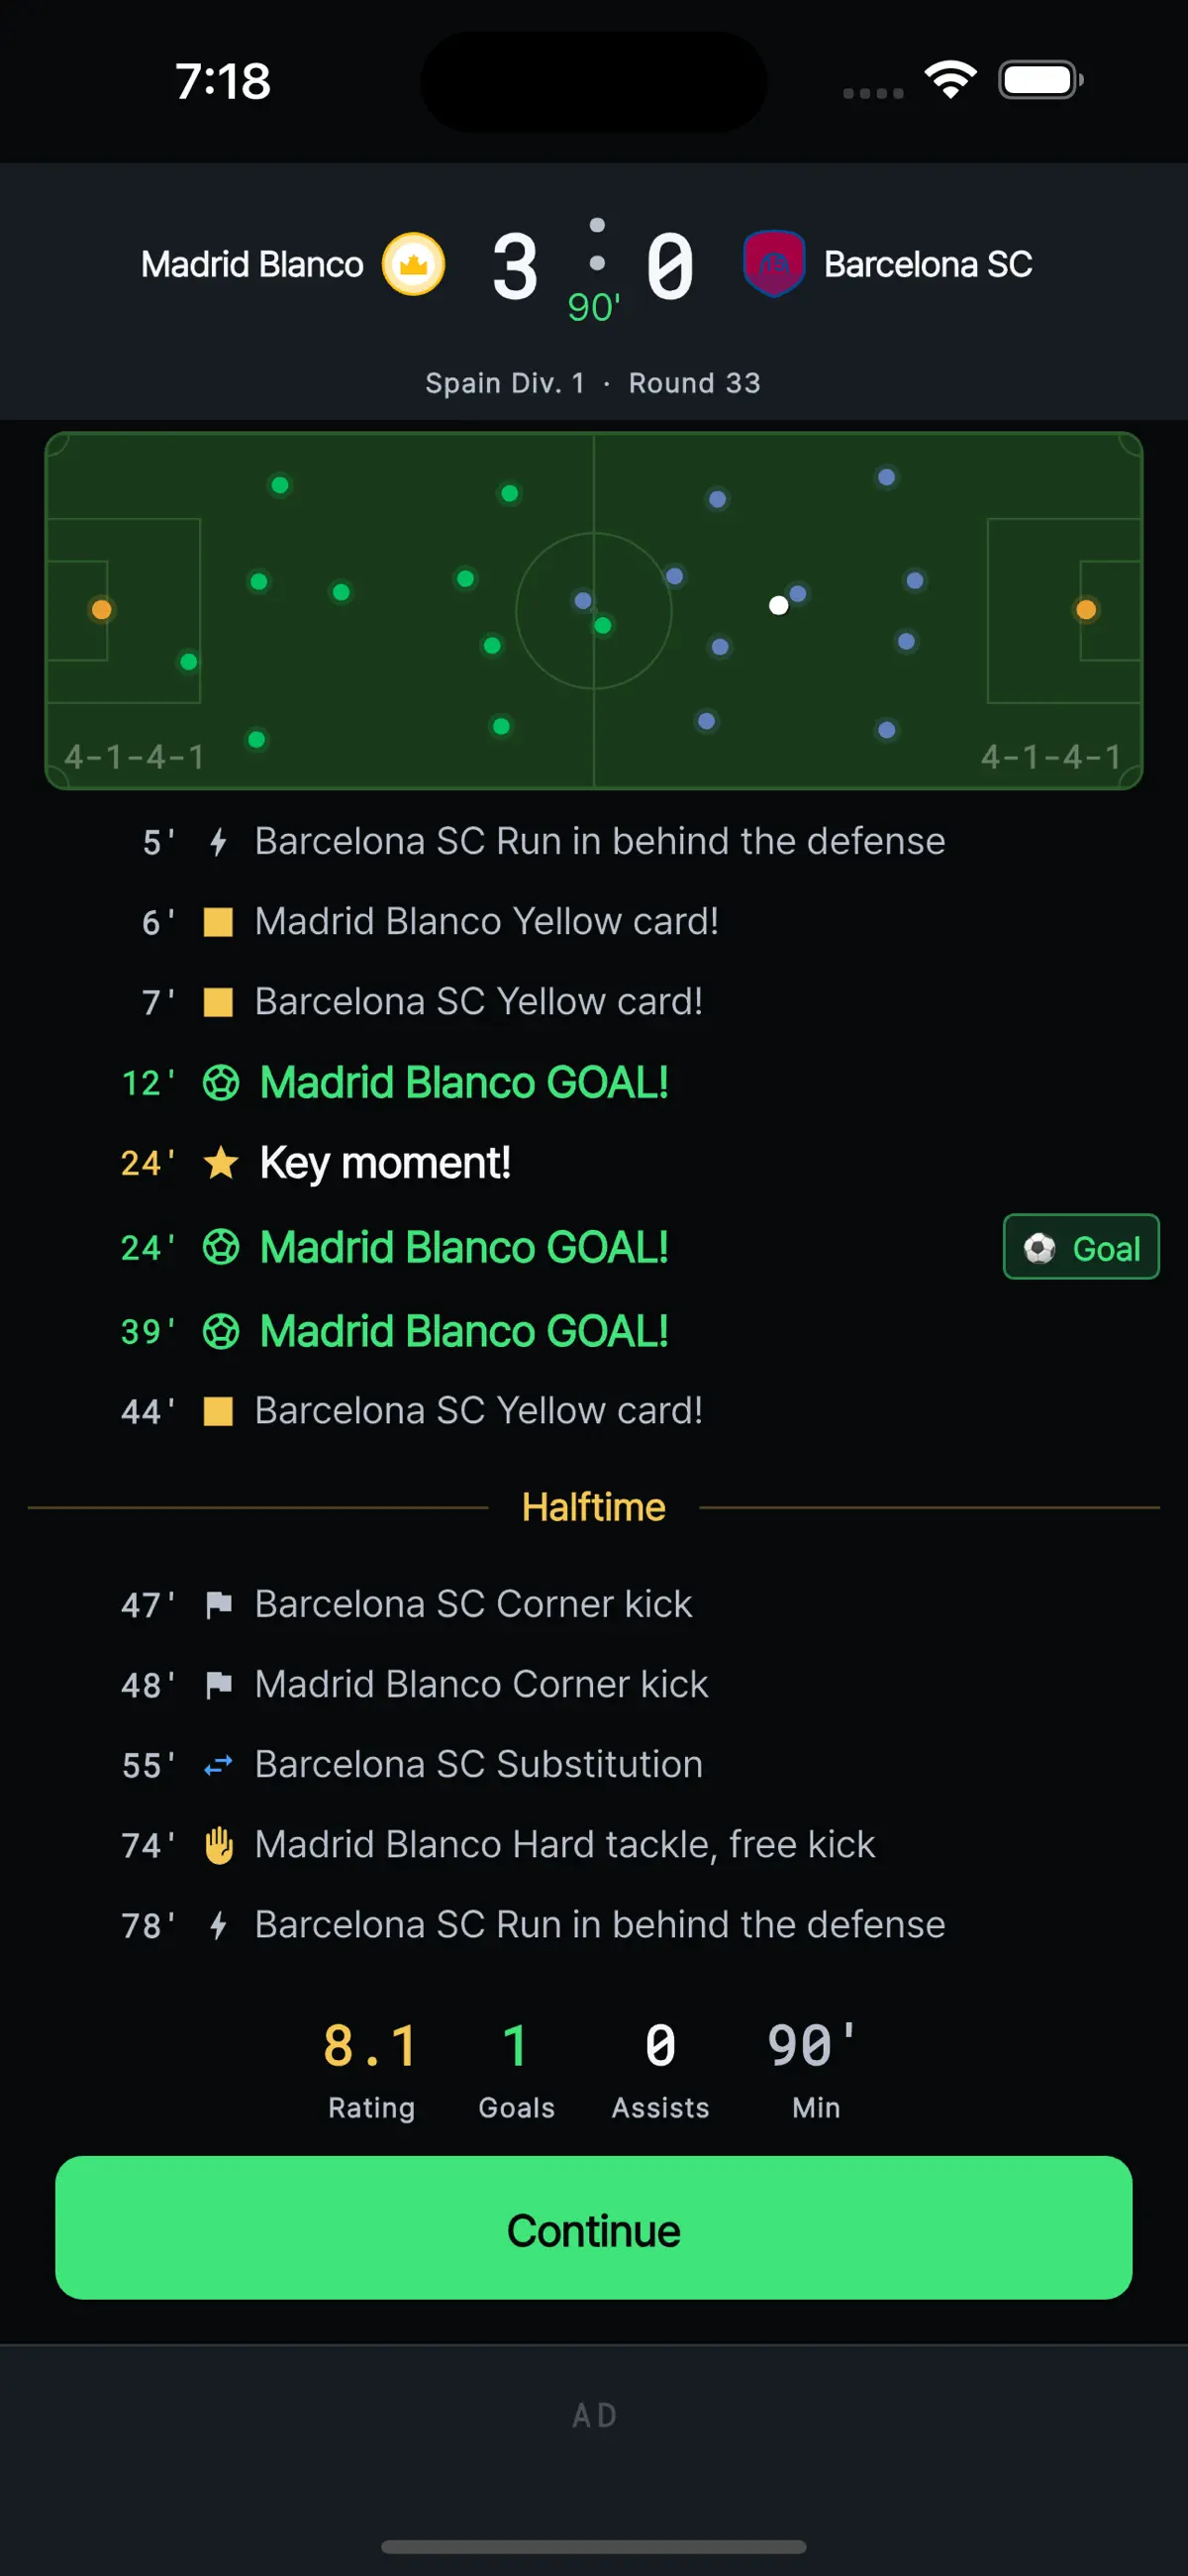The width and height of the screenshot is (1188, 2576).
Task: Tap the lightning icon at 78' run
Action: (218, 1925)
